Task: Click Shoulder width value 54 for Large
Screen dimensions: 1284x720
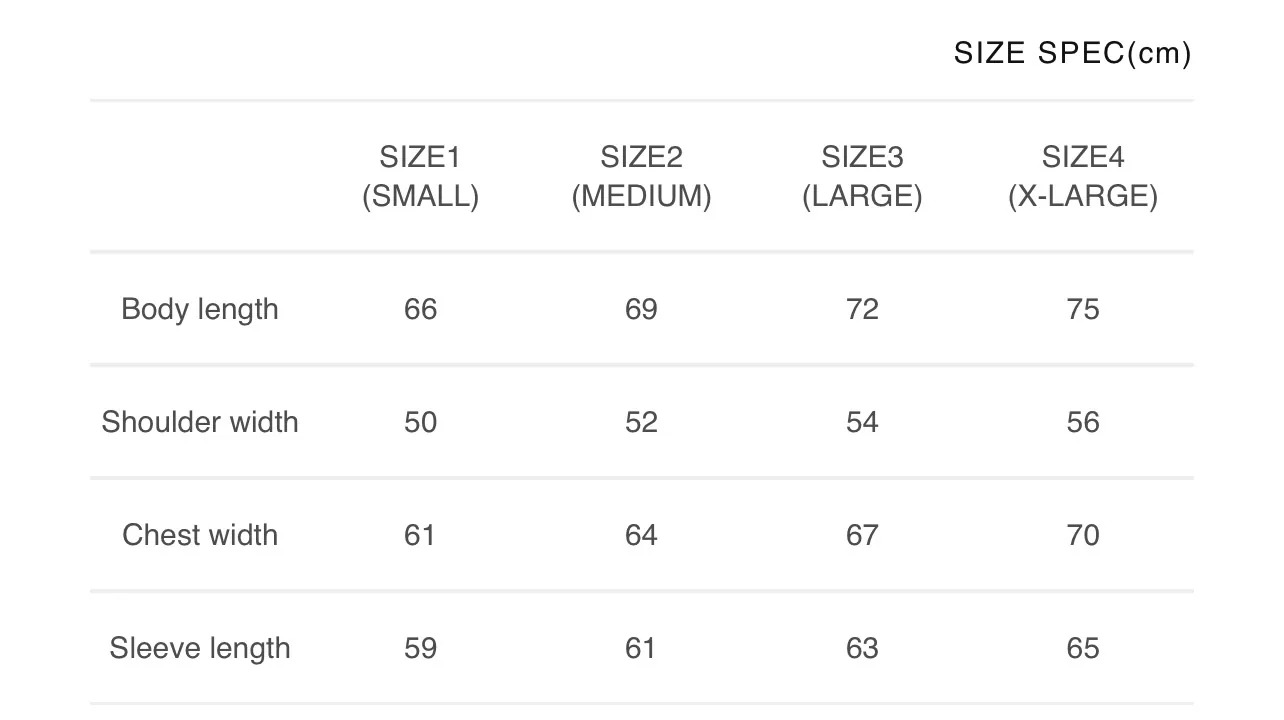Action: pos(862,422)
